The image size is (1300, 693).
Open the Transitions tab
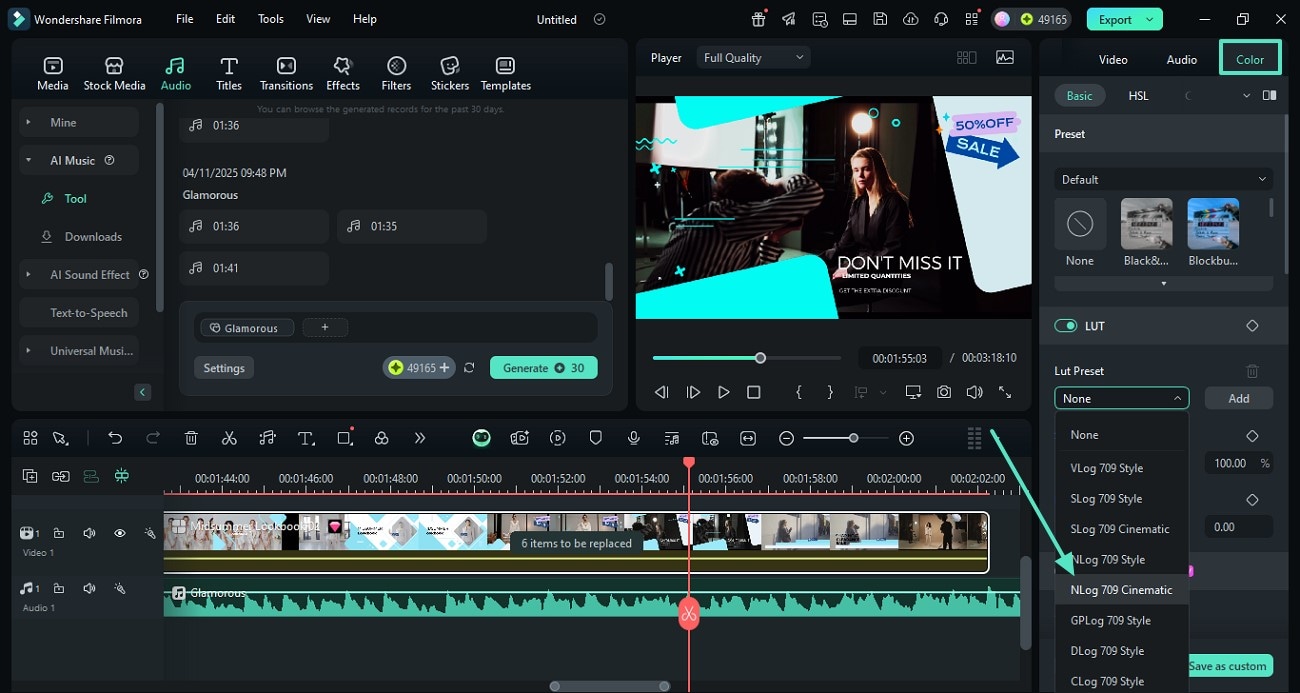pyautogui.click(x=286, y=73)
